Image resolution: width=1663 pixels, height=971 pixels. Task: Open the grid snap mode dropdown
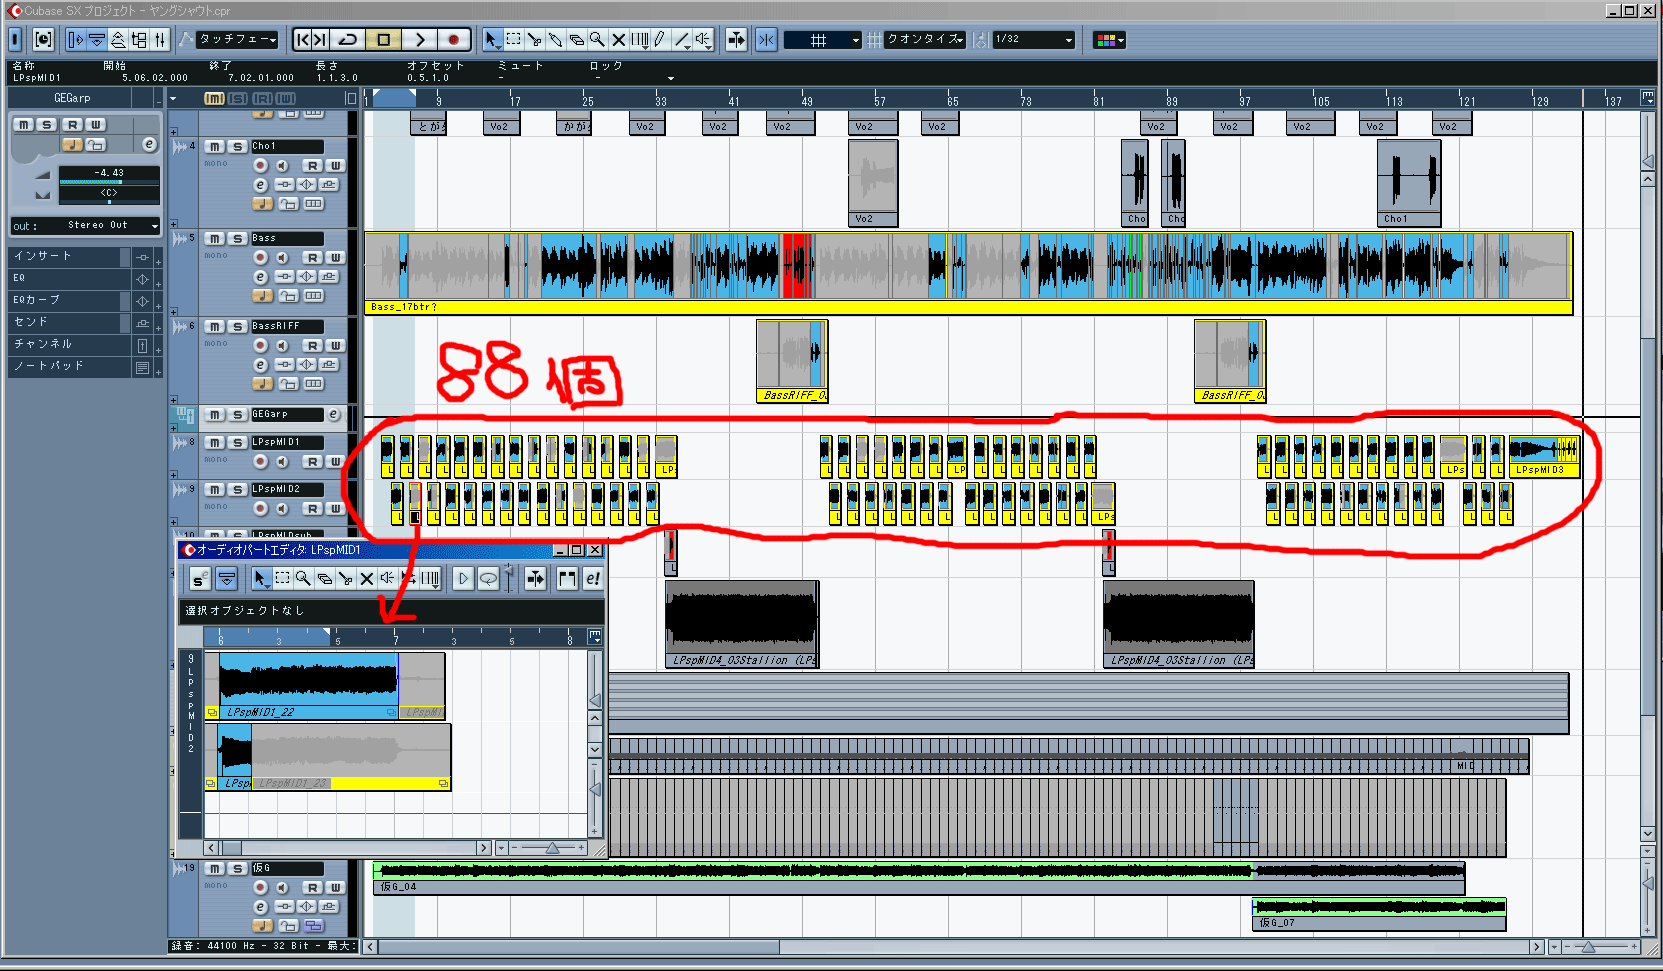pyautogui.click(x=822, y=40)
